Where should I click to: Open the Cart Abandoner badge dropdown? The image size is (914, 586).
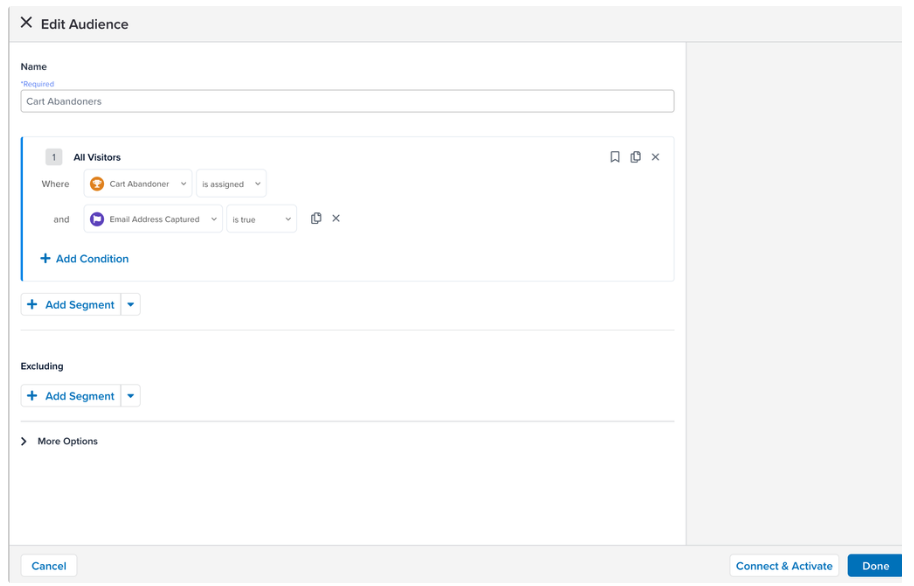click(138, 184)
